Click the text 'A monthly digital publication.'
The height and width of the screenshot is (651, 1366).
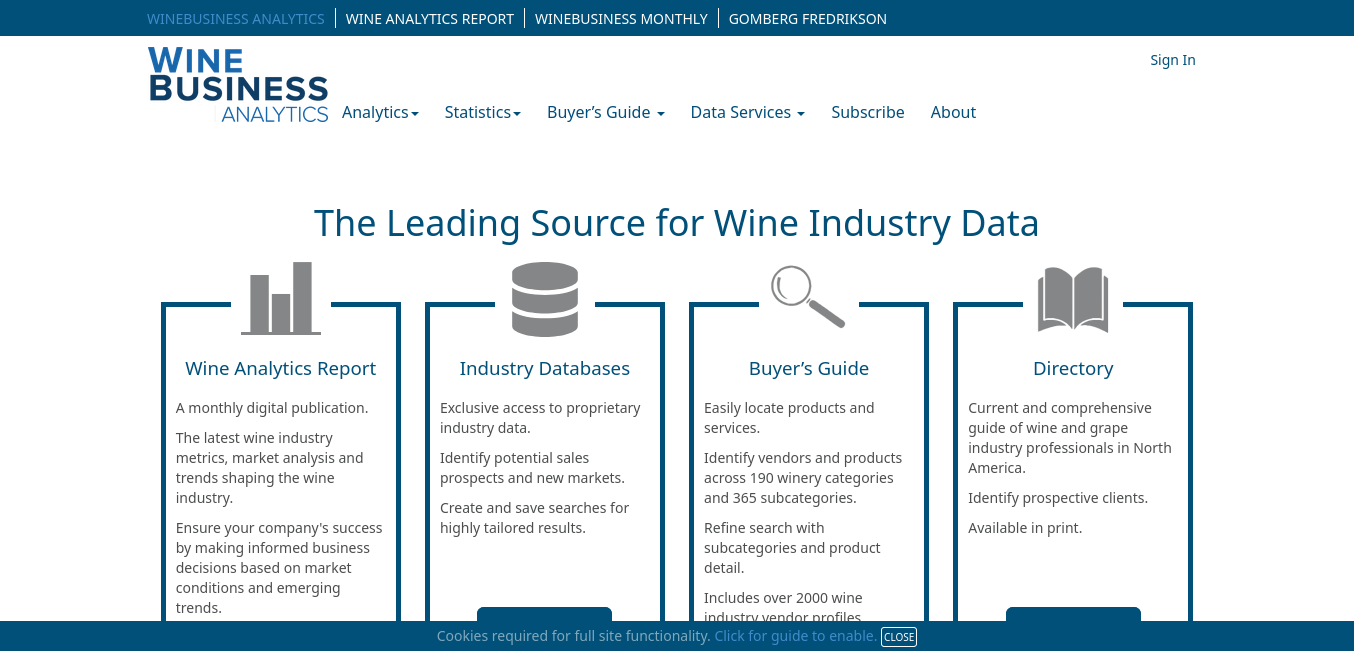click(272, 408)
